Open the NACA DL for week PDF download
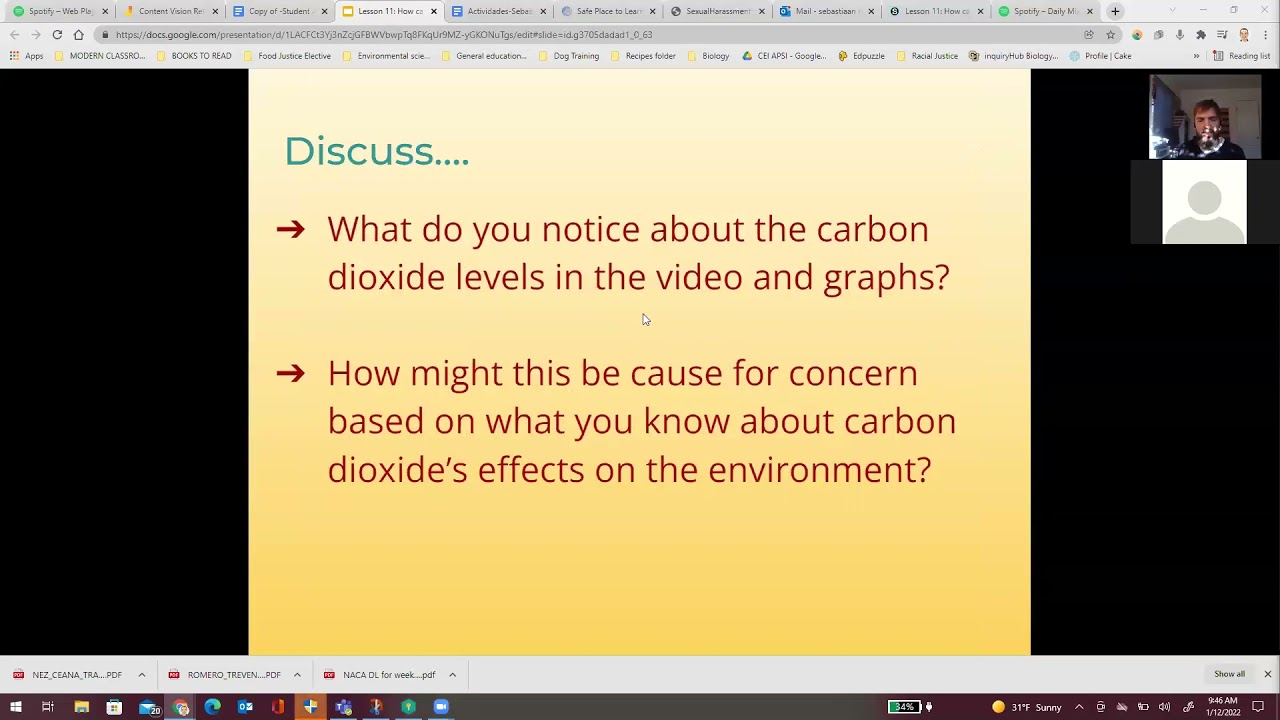Viewport: 1280px width, 720px height. point(380,675)
